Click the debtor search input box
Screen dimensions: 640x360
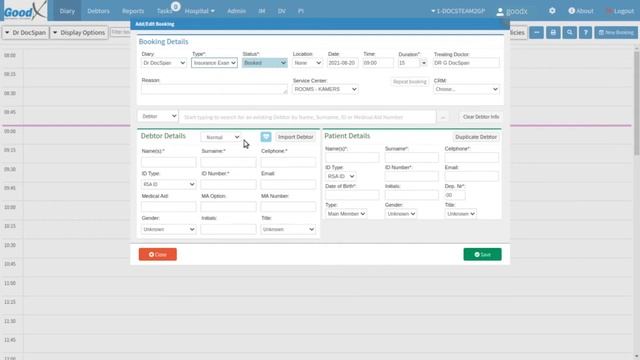[307, 117]
